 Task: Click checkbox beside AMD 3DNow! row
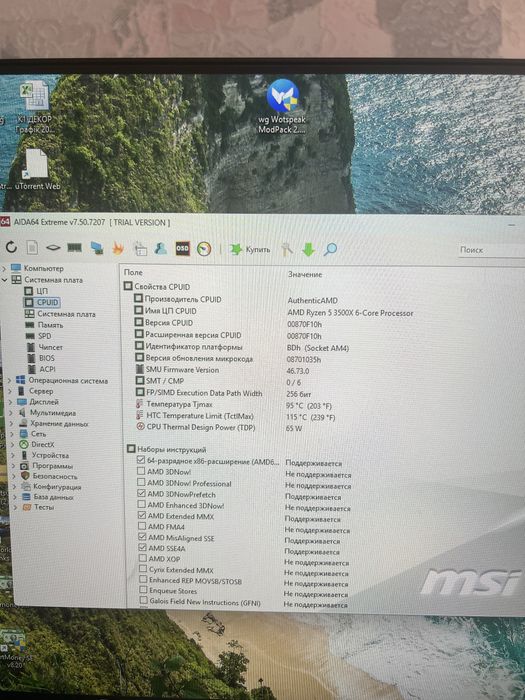click(x=141, y=471)
